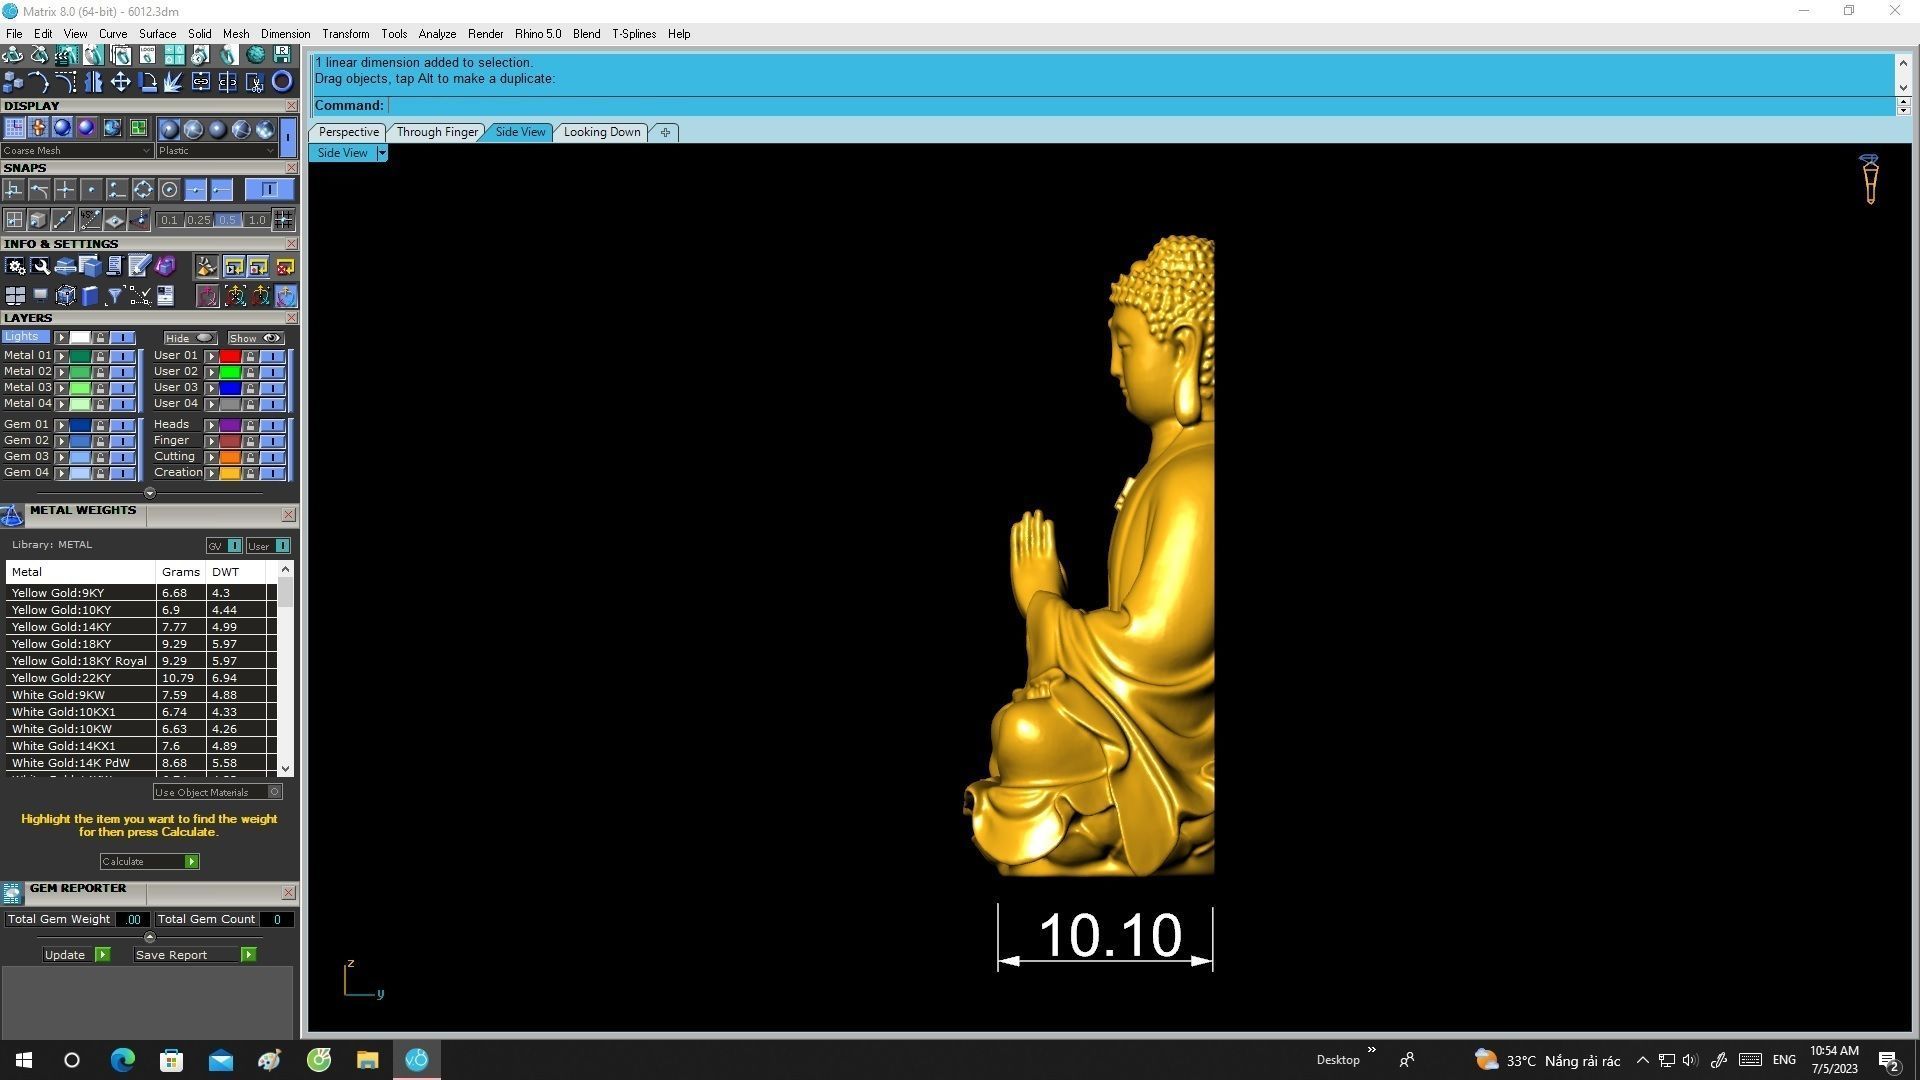Click the Show layers button

coord(255,338)
